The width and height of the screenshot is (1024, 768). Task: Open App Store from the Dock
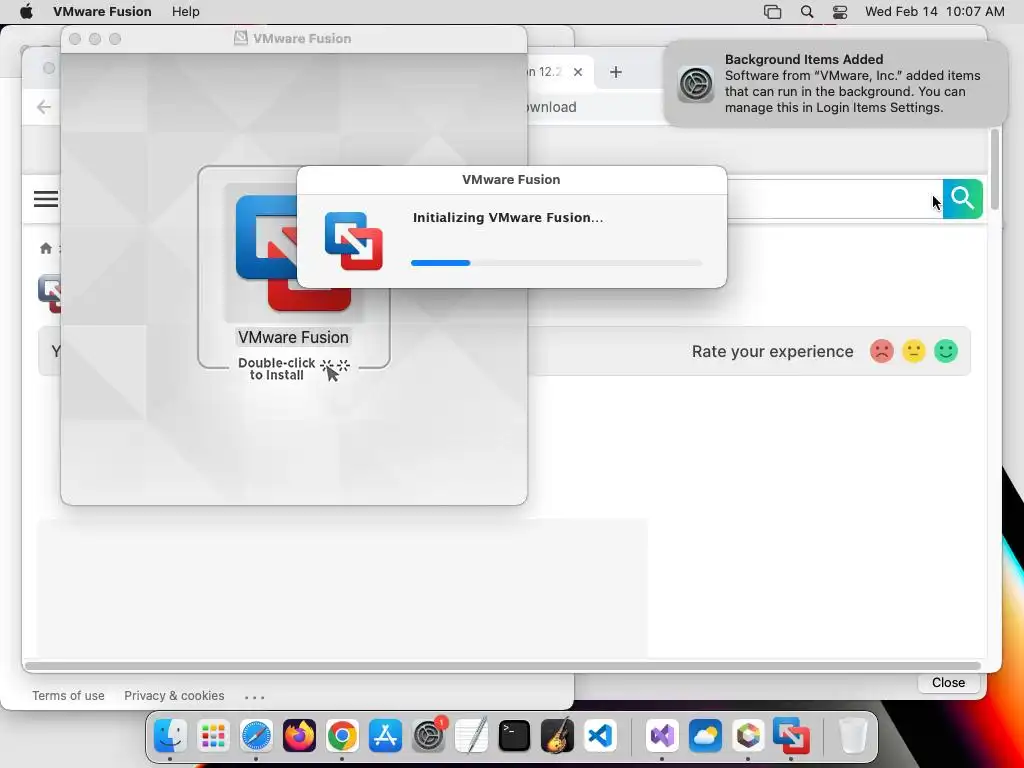pyautogui.click(x=385, y=736)
